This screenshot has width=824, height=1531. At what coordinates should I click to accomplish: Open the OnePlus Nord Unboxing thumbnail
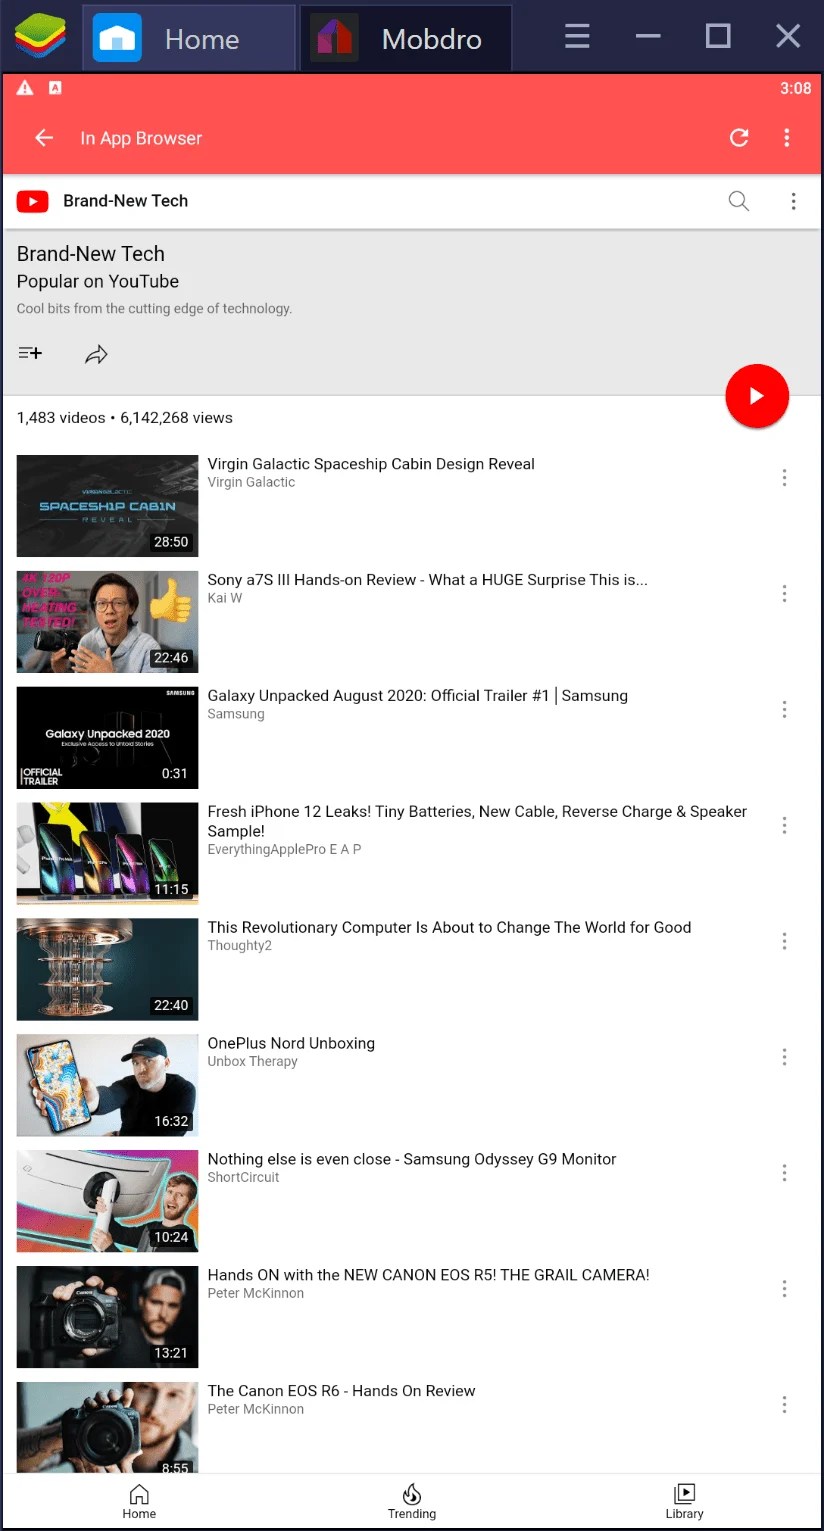click(x=108, y=1085)
